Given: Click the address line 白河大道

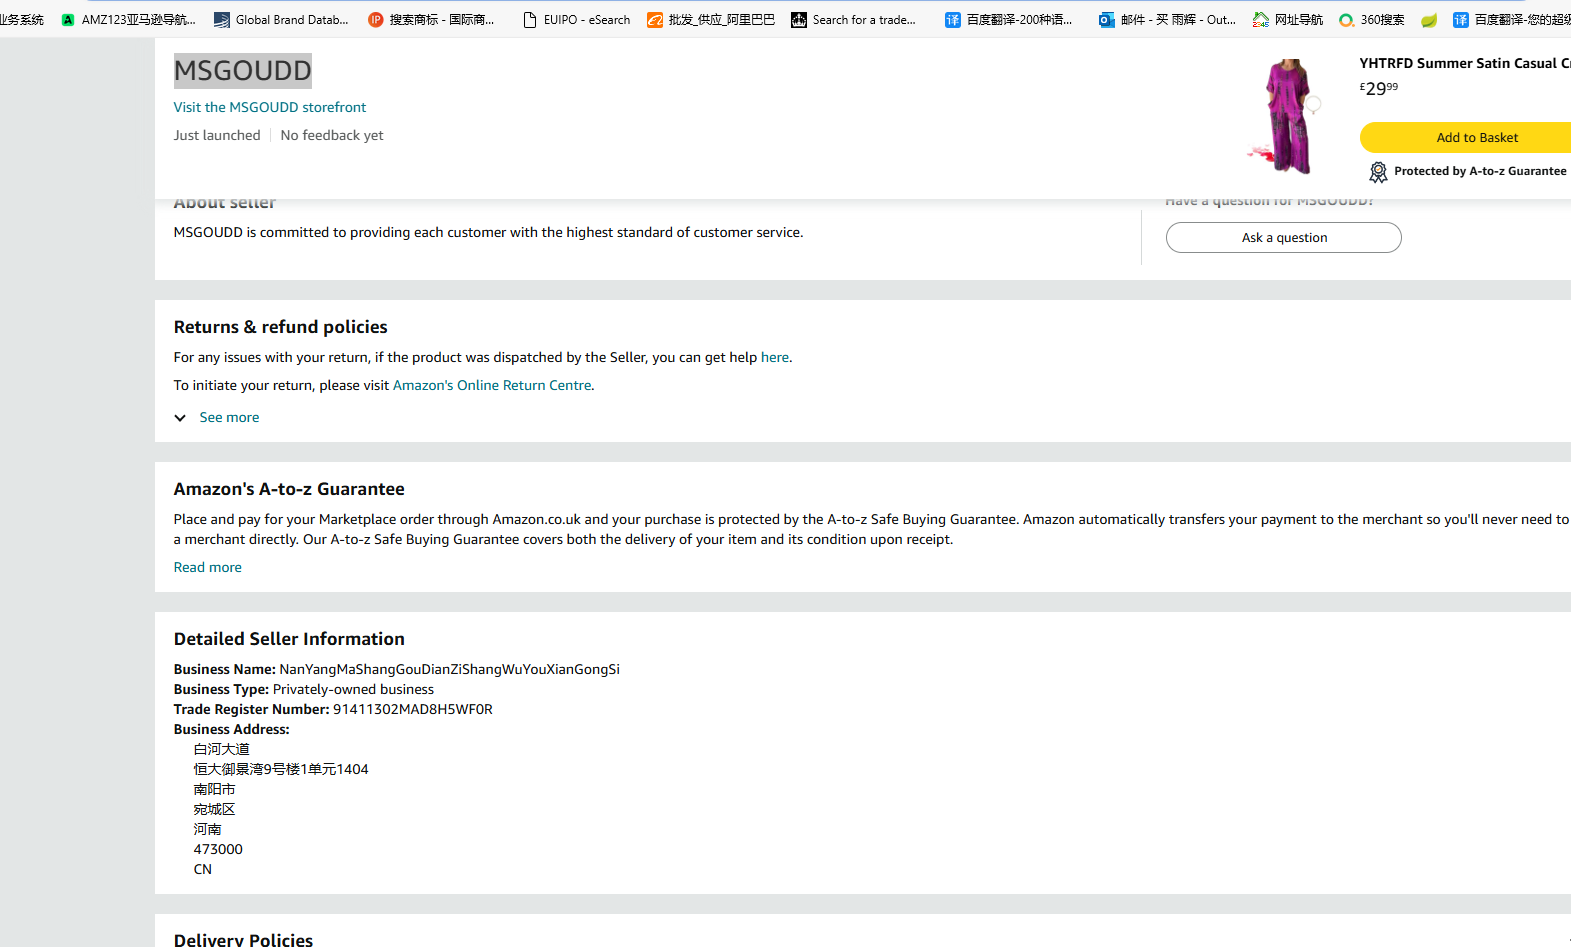Looking at the screenshot, I should [x=222, y=749].
